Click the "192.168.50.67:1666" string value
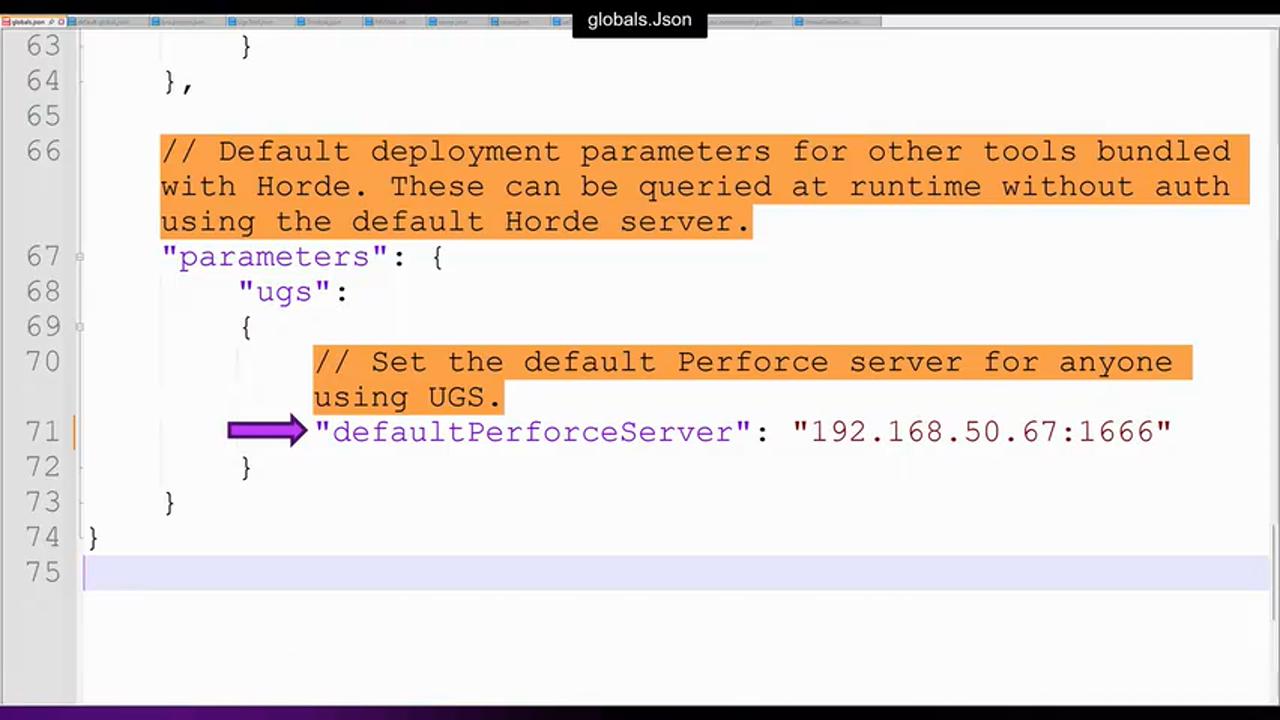 [981, 432]
